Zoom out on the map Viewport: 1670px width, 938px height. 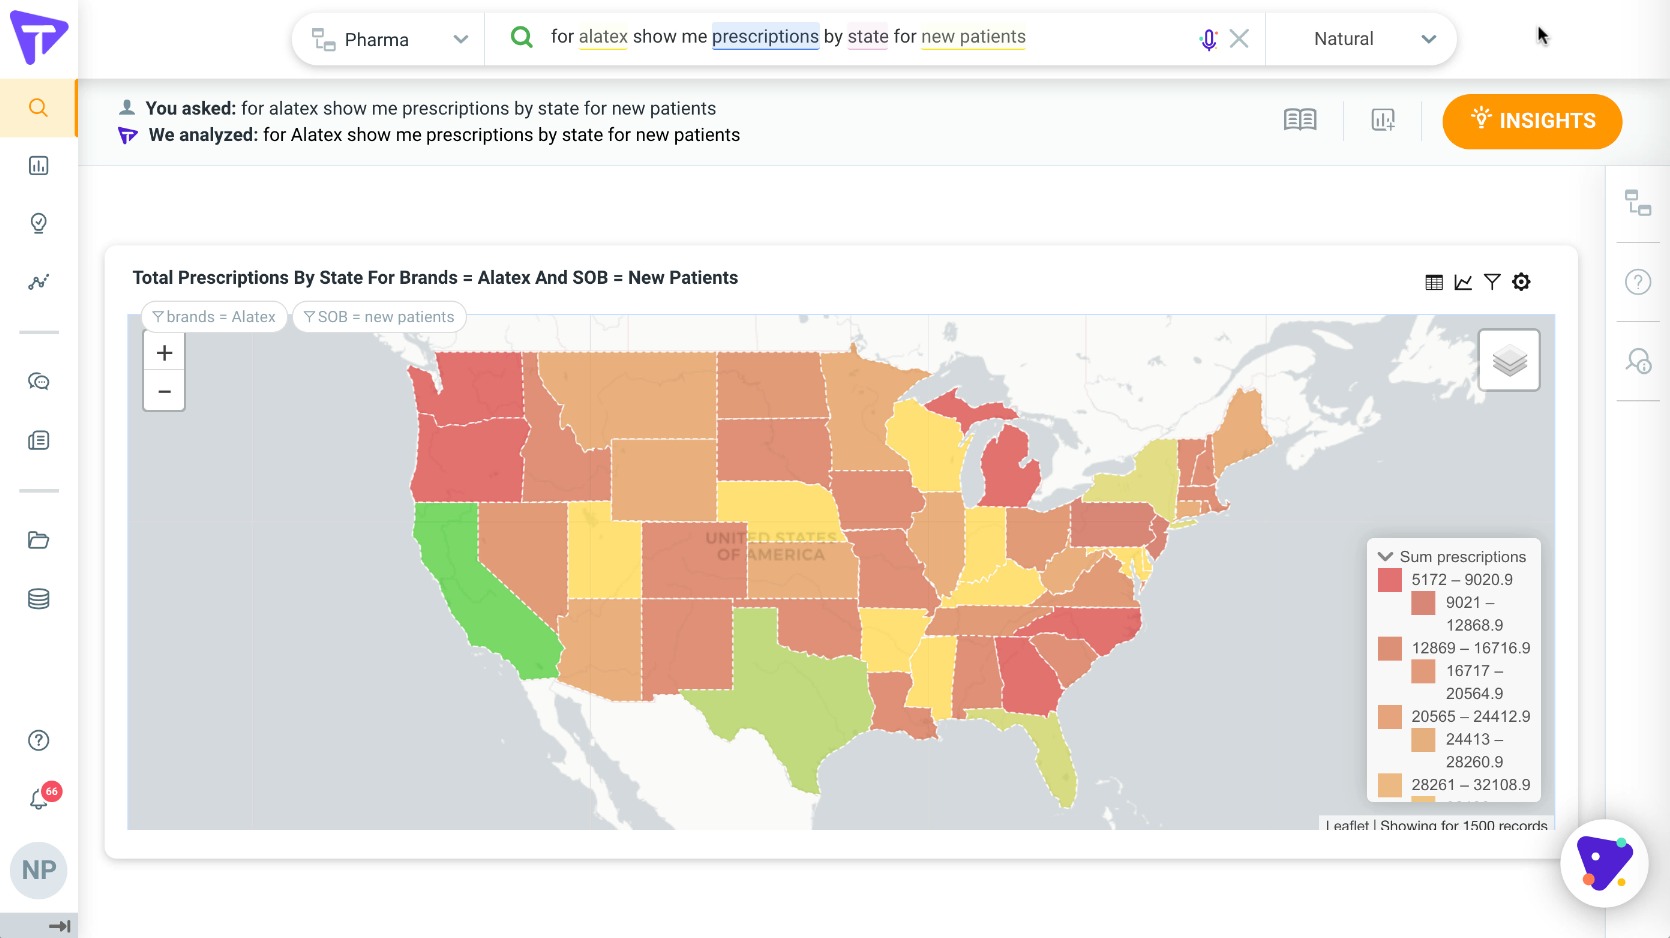tap(165, 392)
